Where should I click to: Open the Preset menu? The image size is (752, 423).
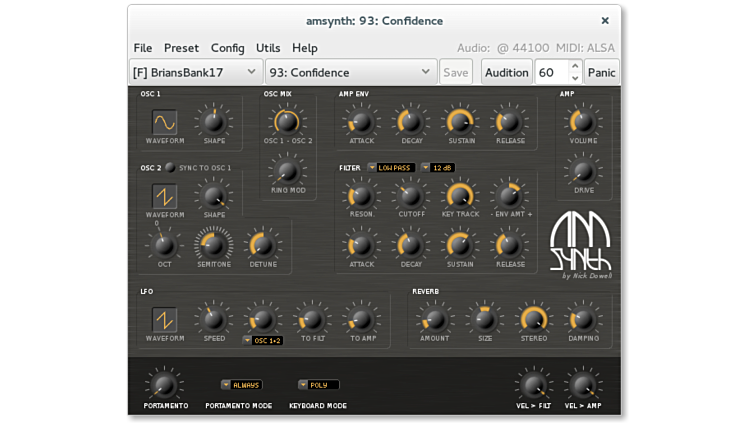[x=181, y=48]
